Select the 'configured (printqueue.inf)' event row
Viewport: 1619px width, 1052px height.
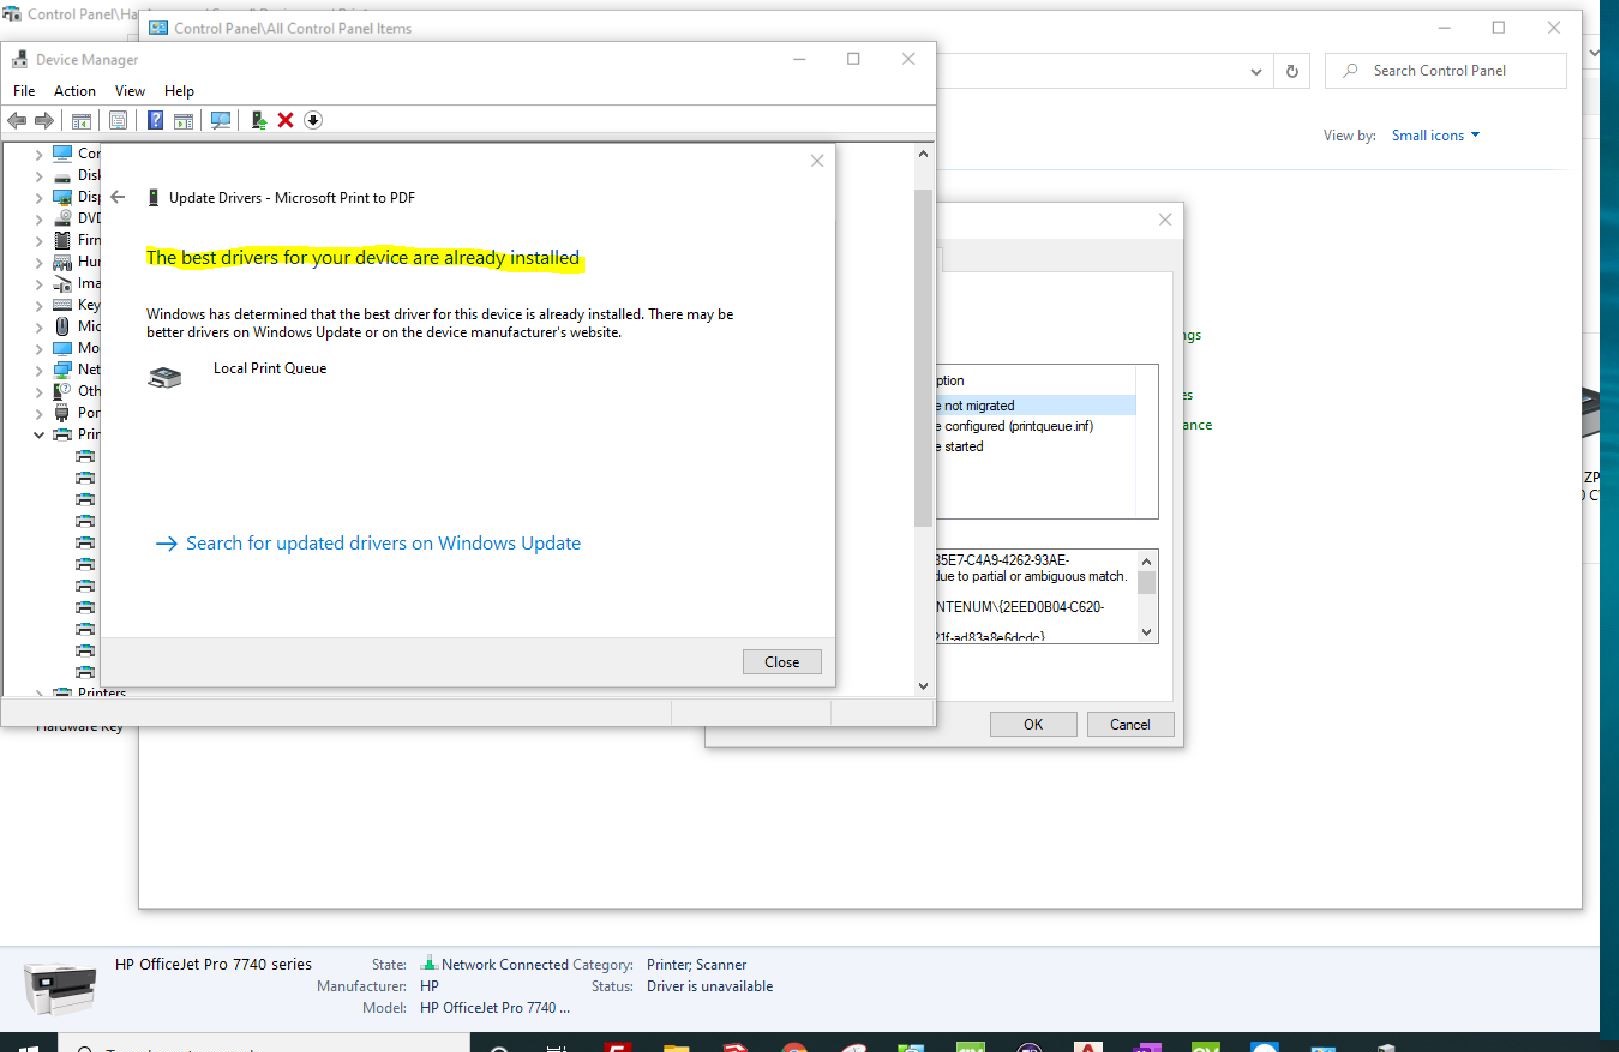[1035, 426]
